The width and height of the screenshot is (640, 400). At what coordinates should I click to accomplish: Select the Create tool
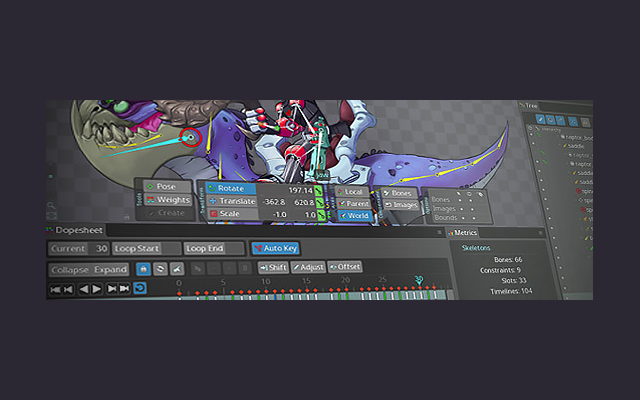168,213
